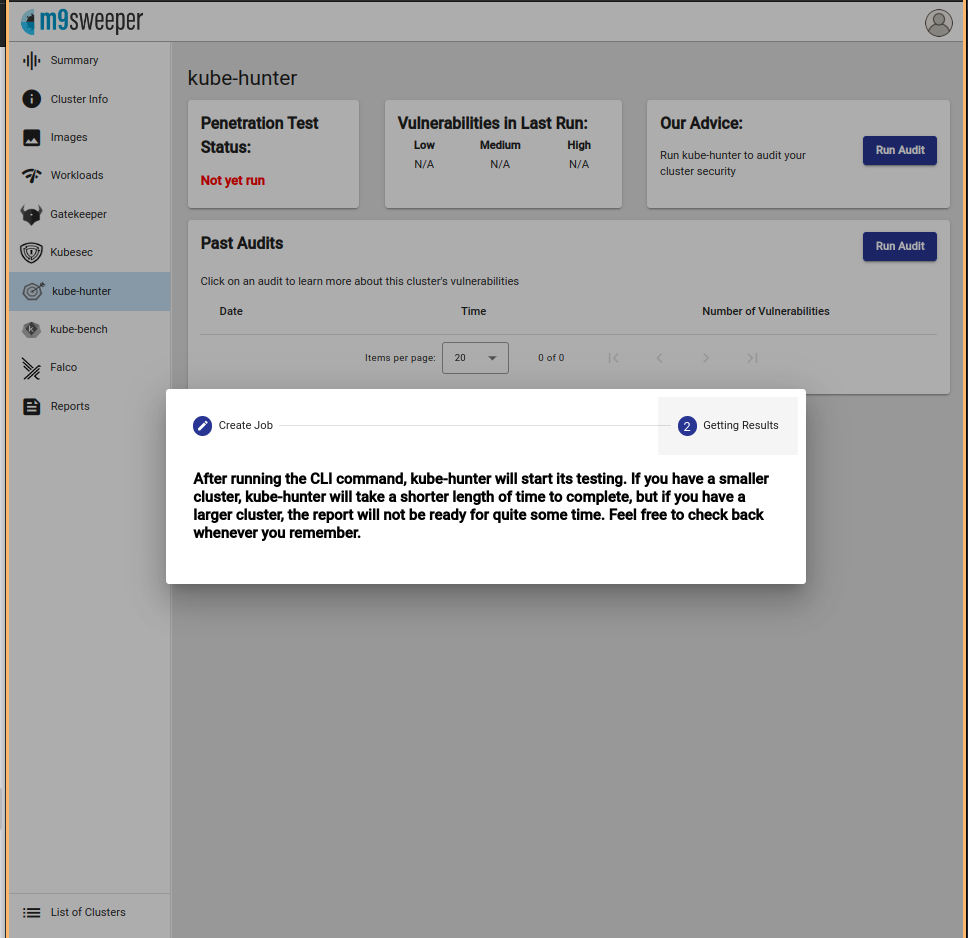Click the Falco icon in sidebar
The height and width of the screenshot is (938, 968).
[x=32, y=368]
